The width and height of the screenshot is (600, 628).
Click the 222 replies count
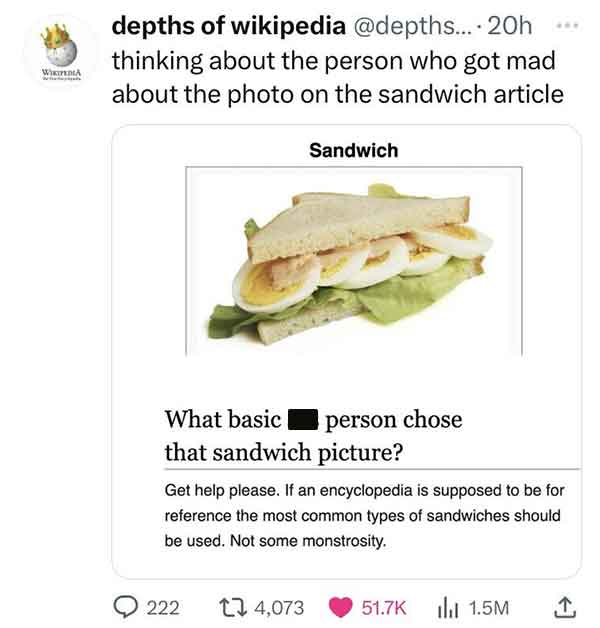(162, 606)
